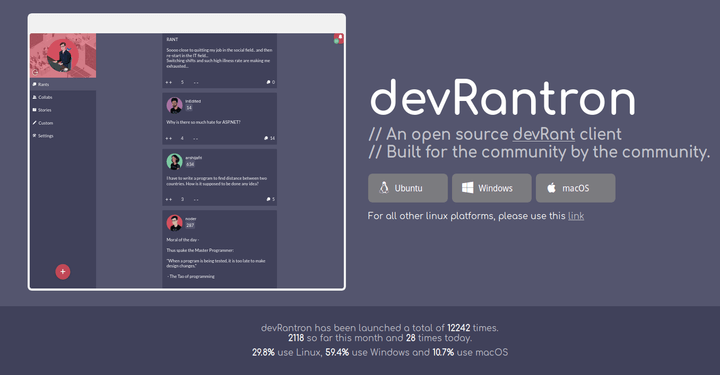The image size is (720, 375).
Task: Click the 634 score badge
Action: [x=190, y=164]
